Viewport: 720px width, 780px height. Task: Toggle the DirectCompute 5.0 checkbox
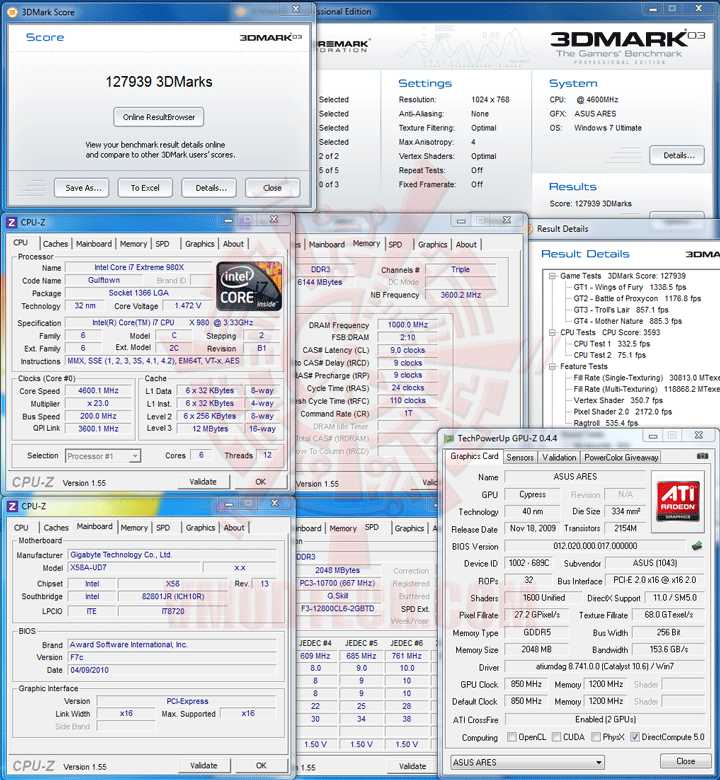coord(635,737)
